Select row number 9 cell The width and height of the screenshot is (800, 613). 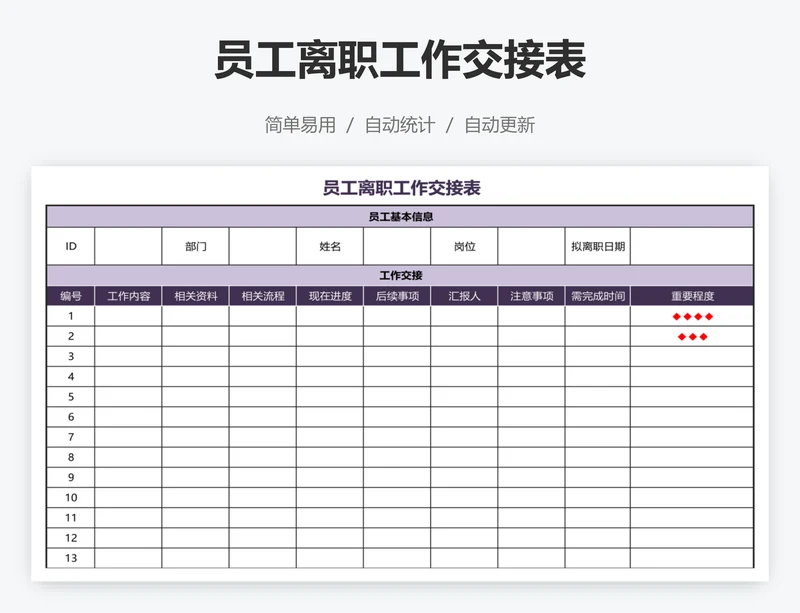(x=70, y=477)
